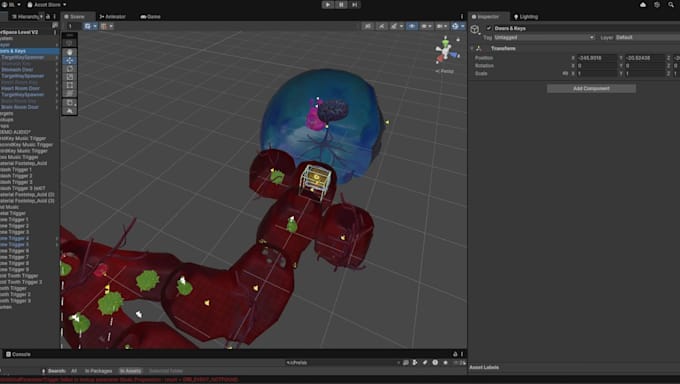Toggle the scene gizmo rotation lock

point(458,39)
